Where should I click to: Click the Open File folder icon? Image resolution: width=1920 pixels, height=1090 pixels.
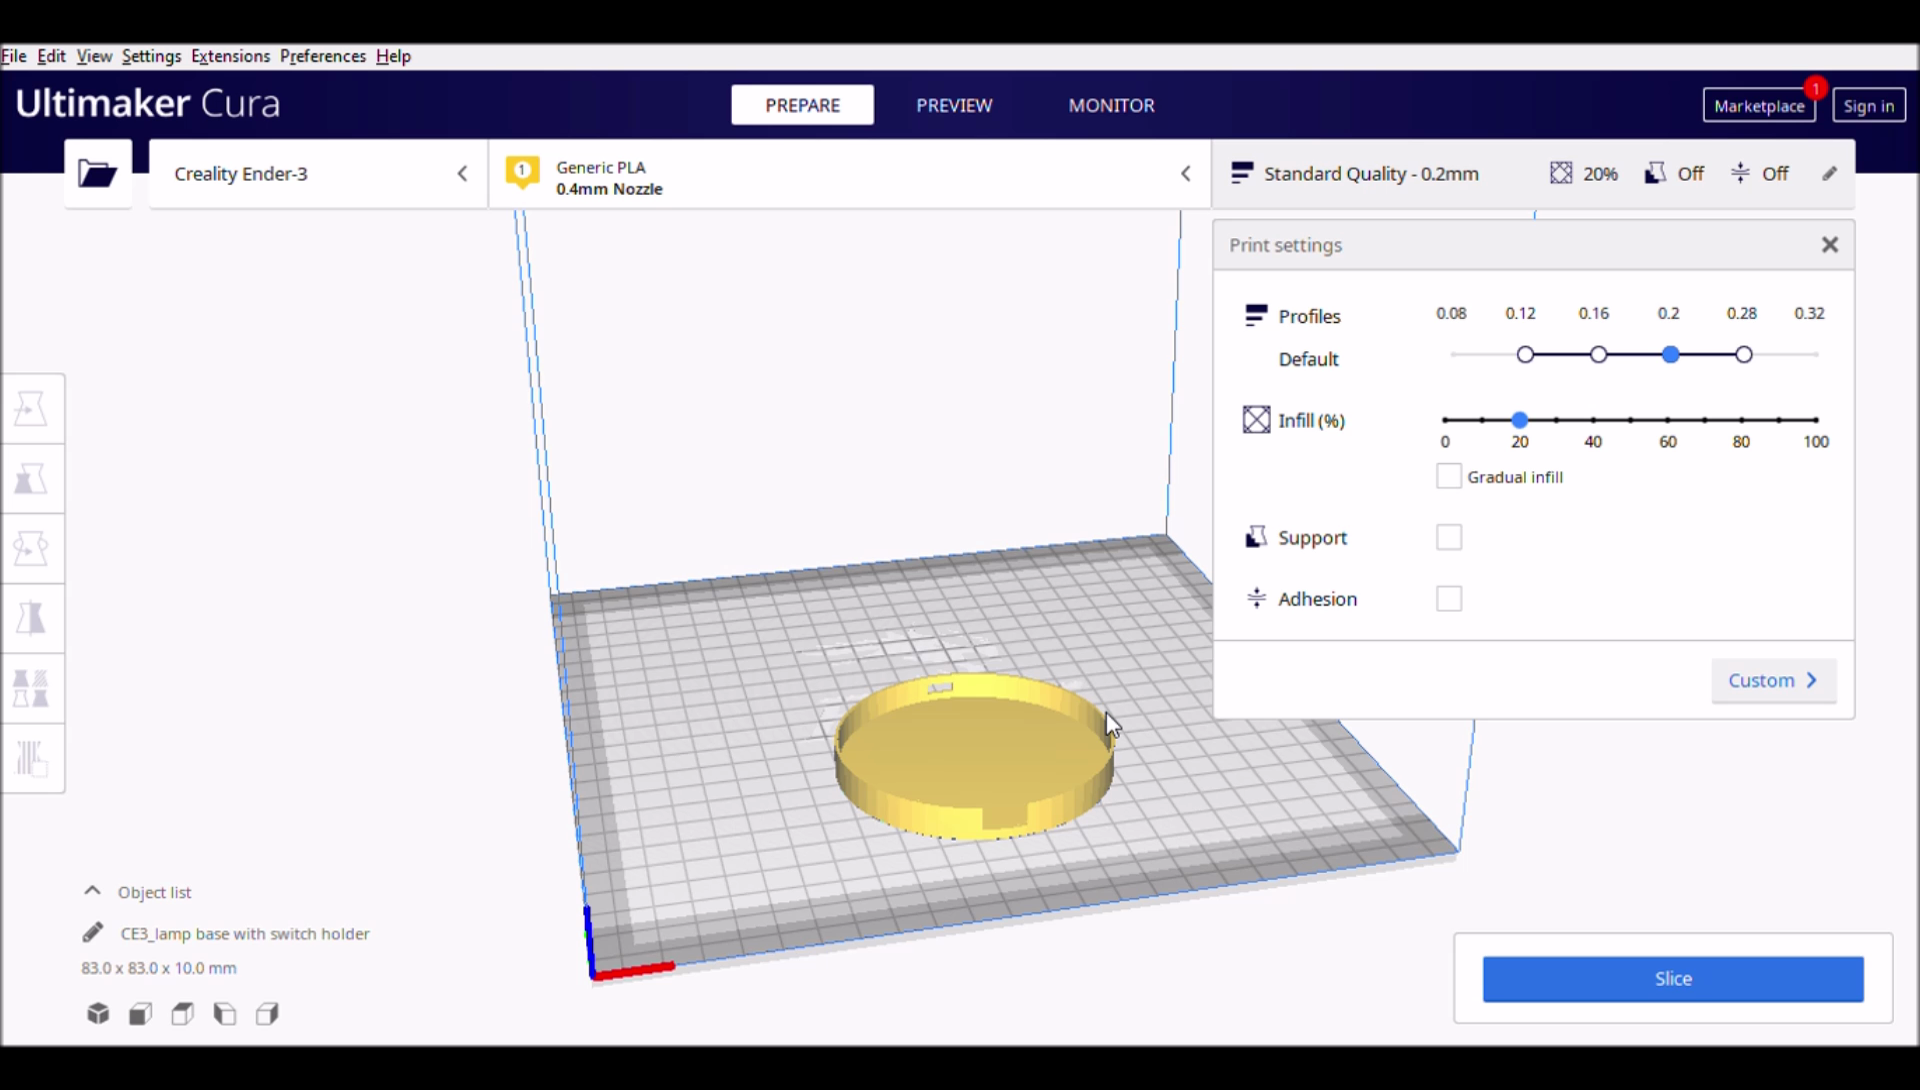97,174
